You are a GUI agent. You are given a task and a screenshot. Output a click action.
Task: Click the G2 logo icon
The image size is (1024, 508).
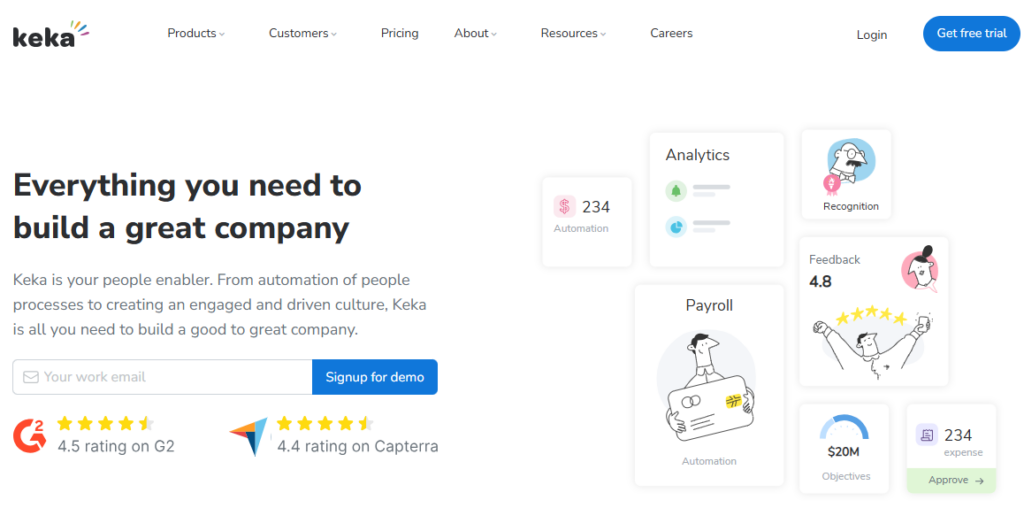click(30, 434)
